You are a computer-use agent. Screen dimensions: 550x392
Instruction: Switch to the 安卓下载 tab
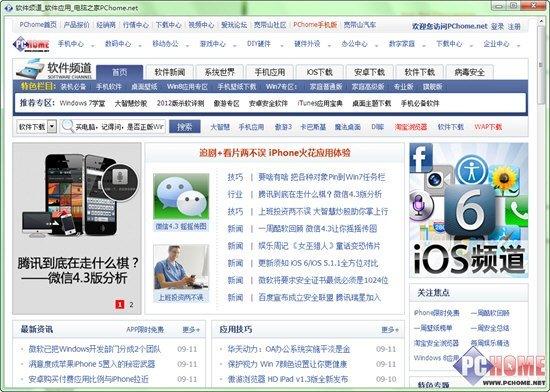369,72
